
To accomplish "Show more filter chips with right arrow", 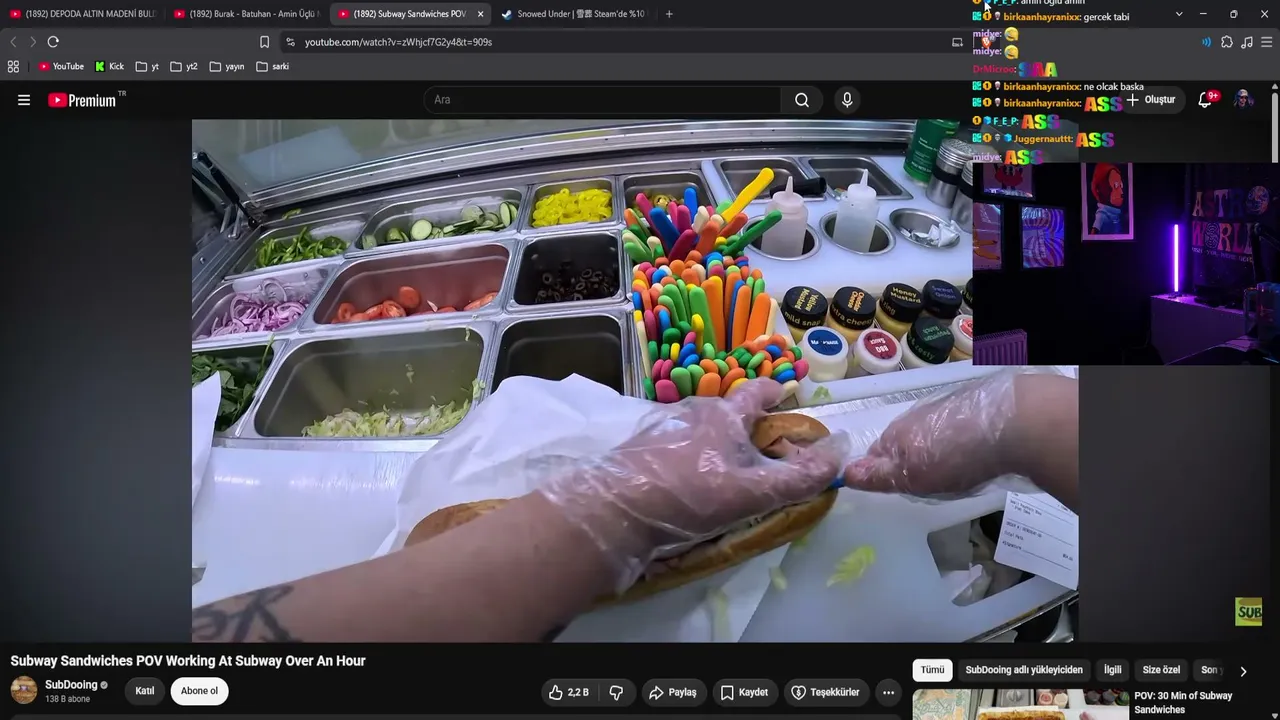I will tap(1243, 671).
